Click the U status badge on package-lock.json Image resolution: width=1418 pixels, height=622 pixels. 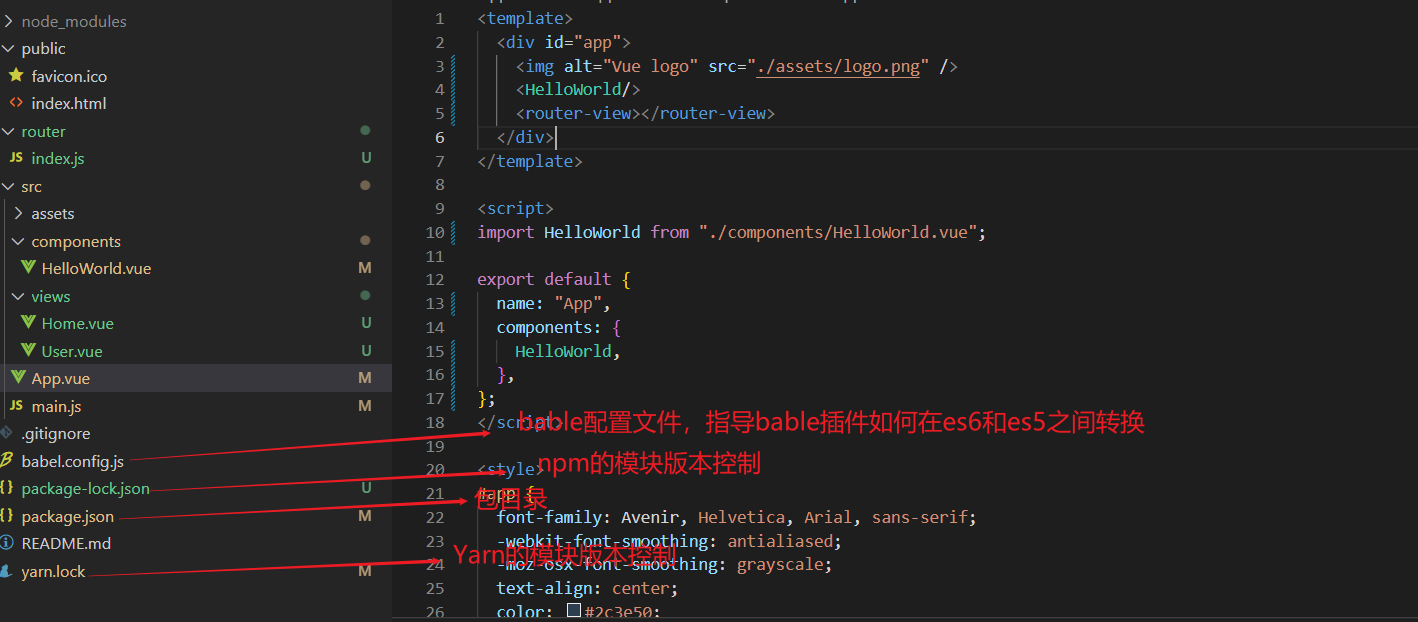coord(366,488)
